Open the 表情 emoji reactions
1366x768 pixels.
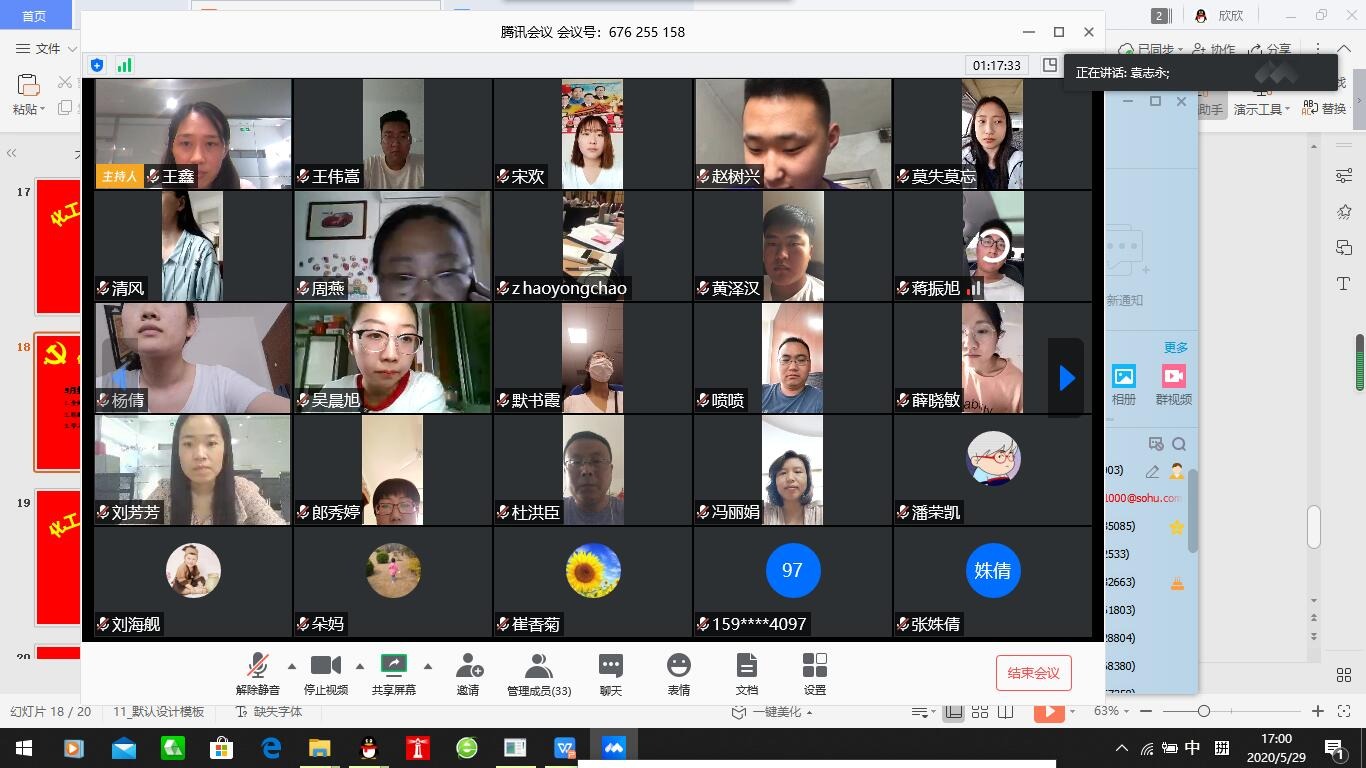(x=679, y=674)
